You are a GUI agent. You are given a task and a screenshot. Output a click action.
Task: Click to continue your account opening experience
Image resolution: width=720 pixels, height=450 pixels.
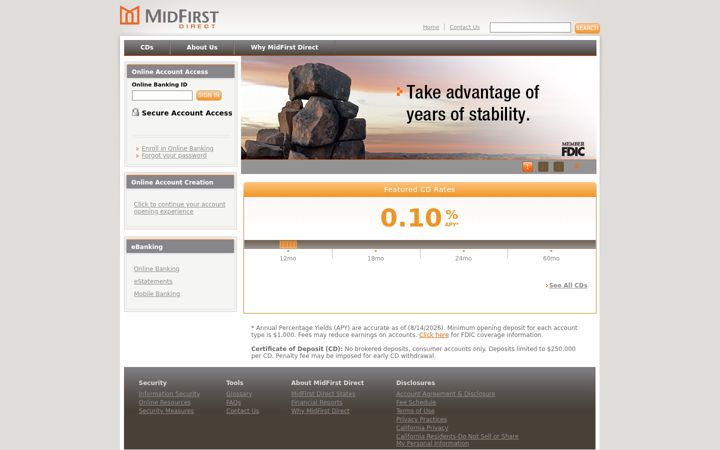(180, 208)
